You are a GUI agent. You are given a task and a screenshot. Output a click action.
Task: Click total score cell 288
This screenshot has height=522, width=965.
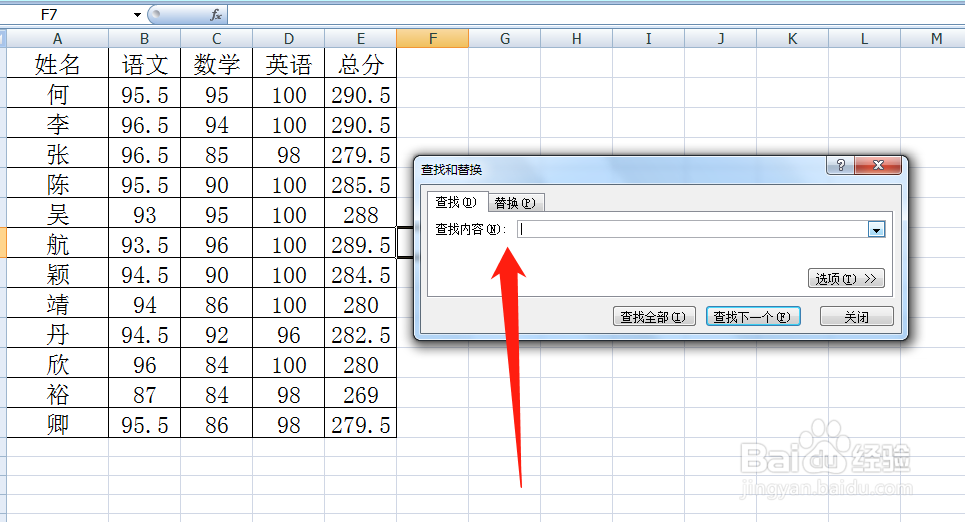[x=361, y=213]
